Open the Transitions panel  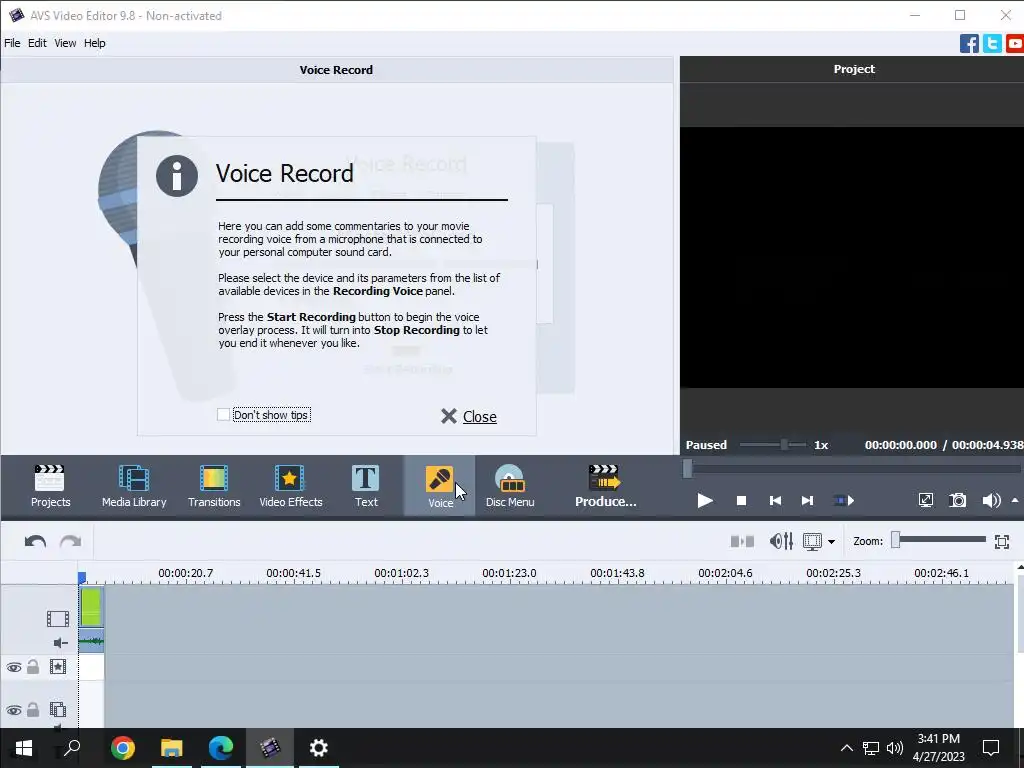(x=214, y=486)
